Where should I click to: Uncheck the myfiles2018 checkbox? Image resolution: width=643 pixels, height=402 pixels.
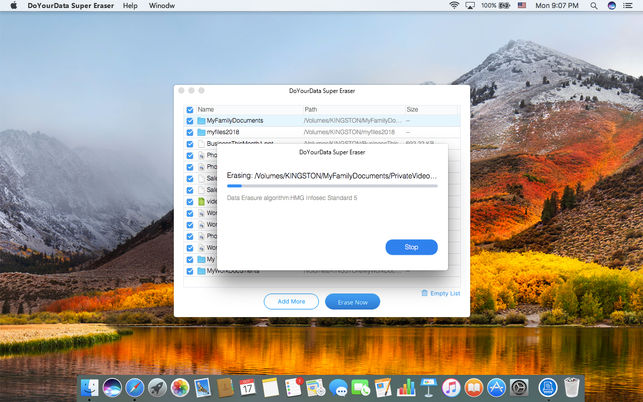[190, 132]
